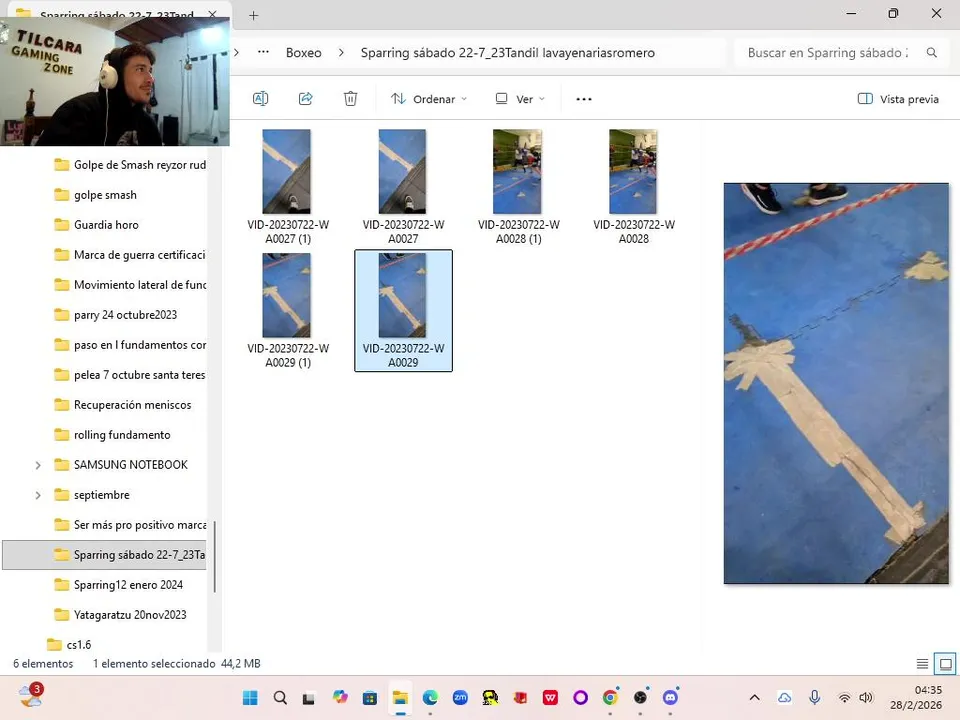Open the paso en I fundamentos folder

click(130, 345)
